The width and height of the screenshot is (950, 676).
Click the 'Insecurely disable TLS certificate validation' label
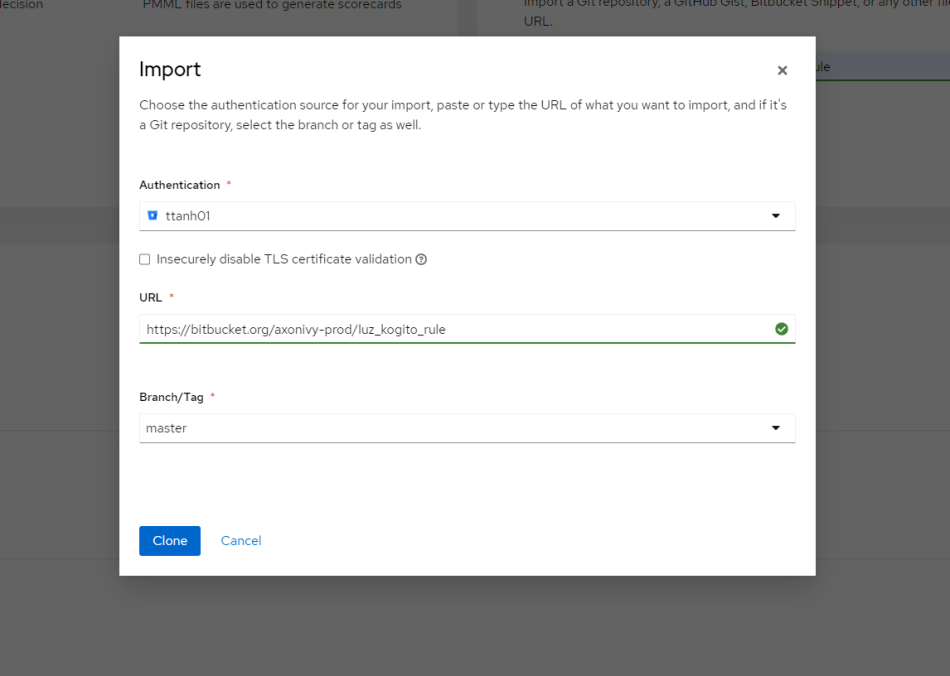pos(284,259)
